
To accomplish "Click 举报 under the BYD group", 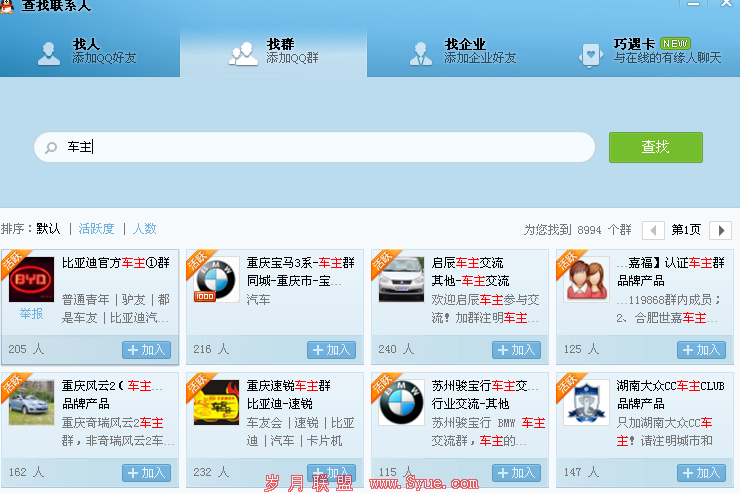I will pos(31,314).
